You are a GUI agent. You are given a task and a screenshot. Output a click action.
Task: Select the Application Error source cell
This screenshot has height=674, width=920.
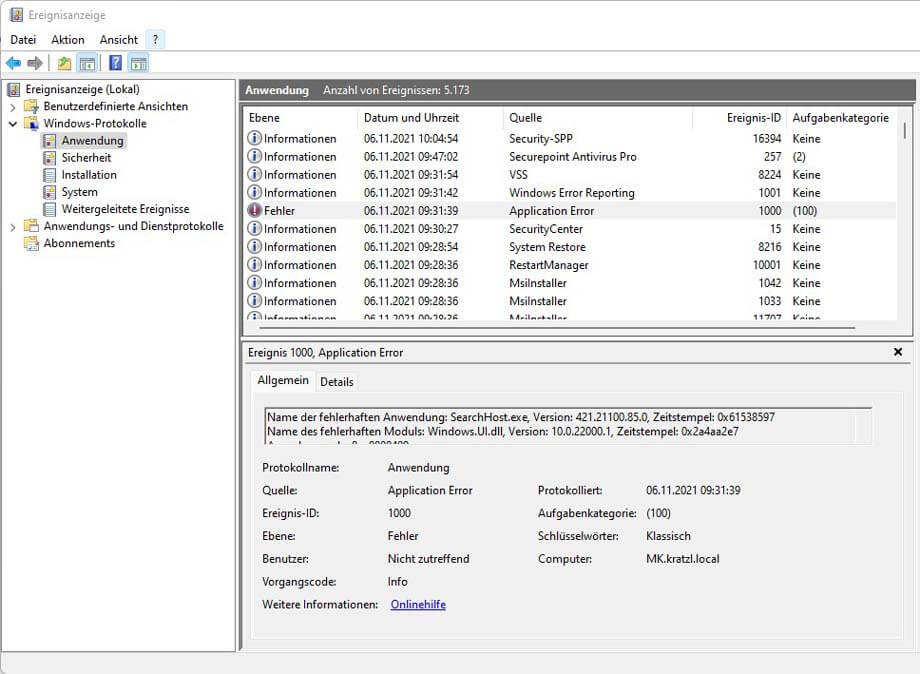552,211
